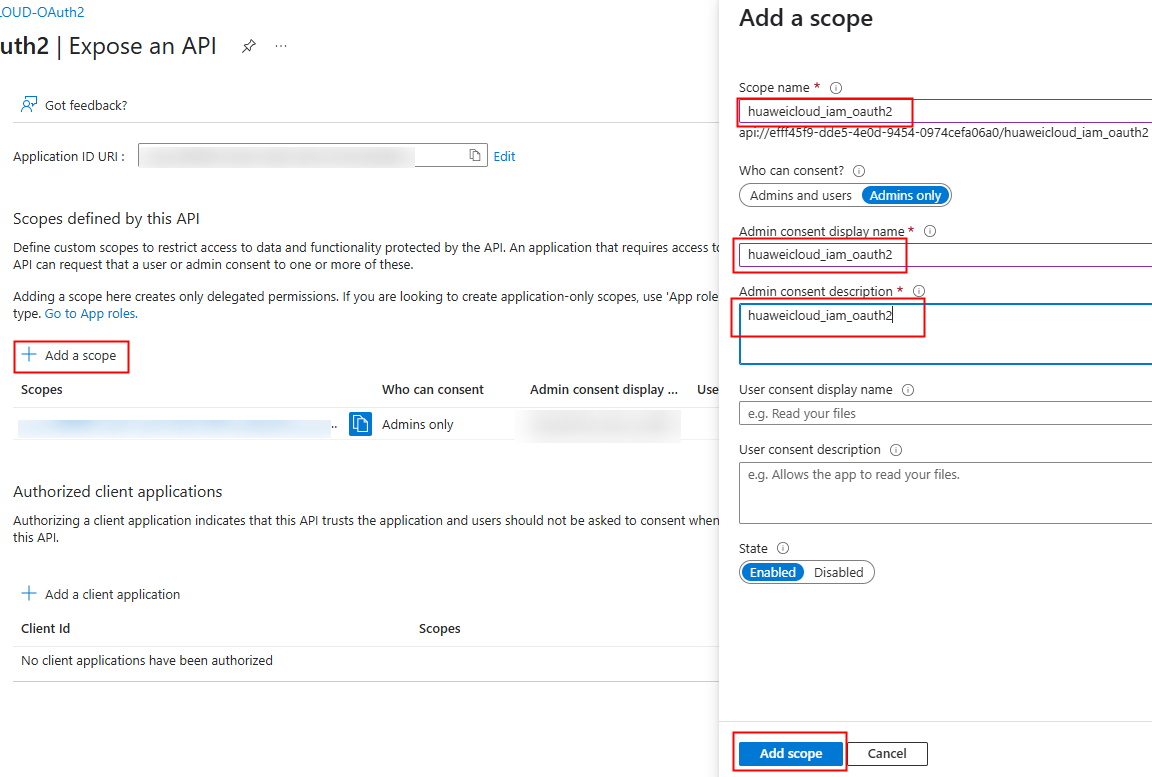Click No client applications have been authorized

click(147, 660)
